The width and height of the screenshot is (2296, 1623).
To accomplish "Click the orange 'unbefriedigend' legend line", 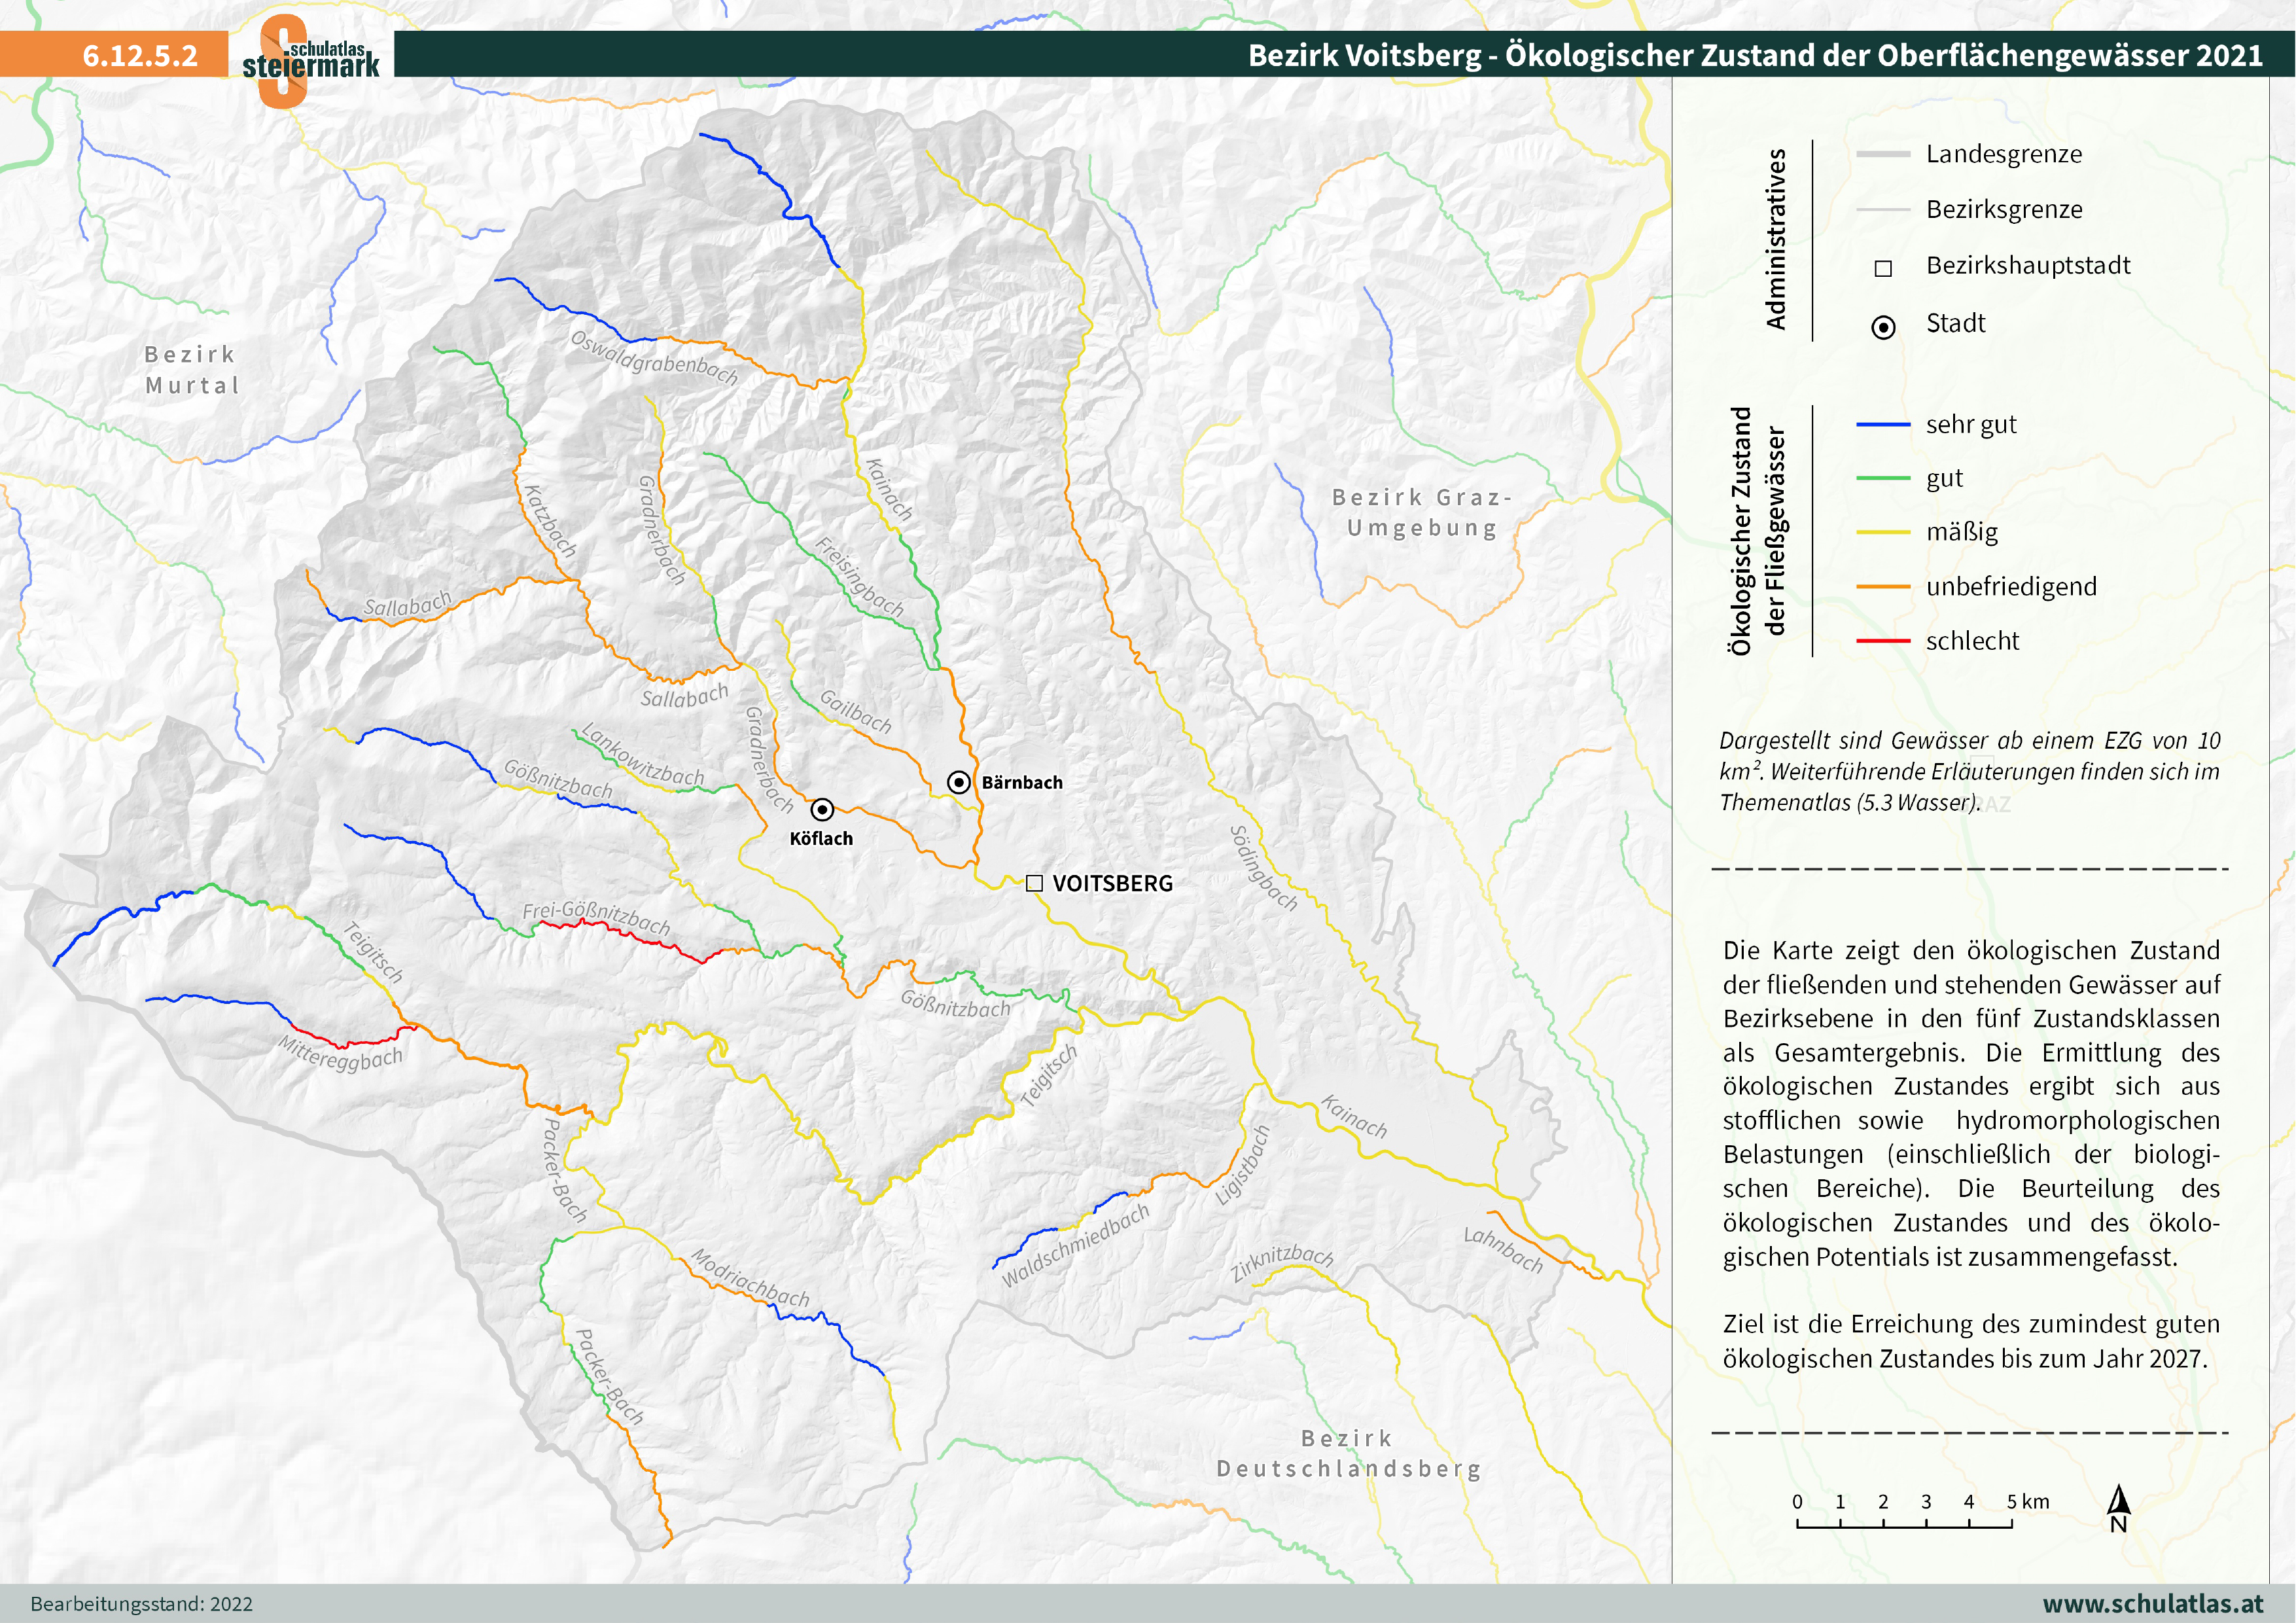I will point(1883,587).
